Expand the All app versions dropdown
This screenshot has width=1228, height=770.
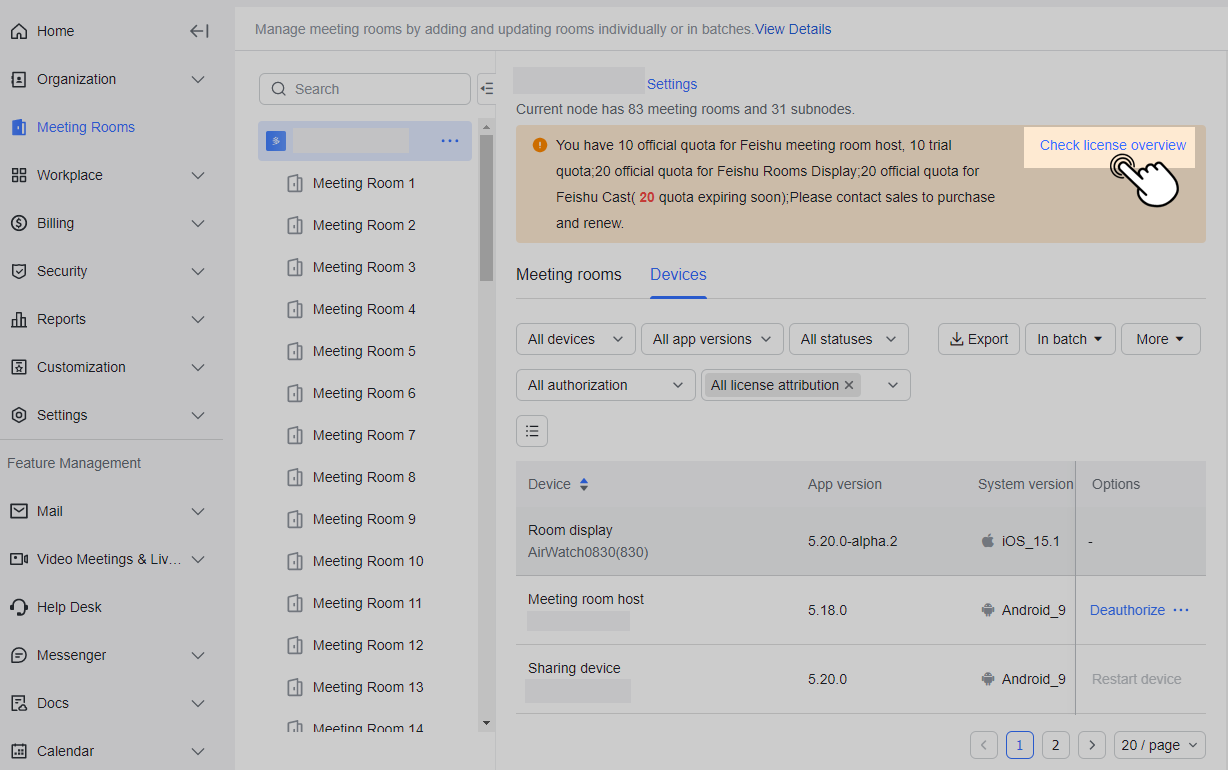(x=711, y=339)
